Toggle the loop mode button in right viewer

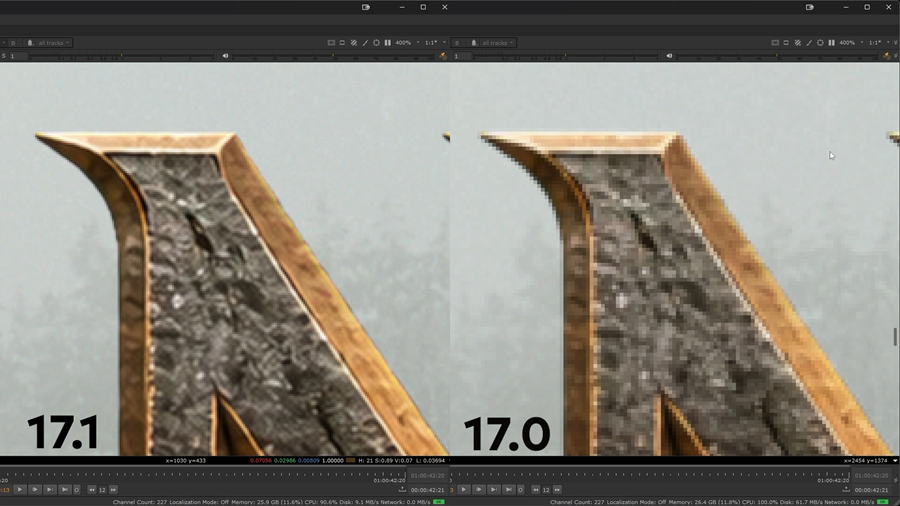pyautogui.click(x=521, y=489)
